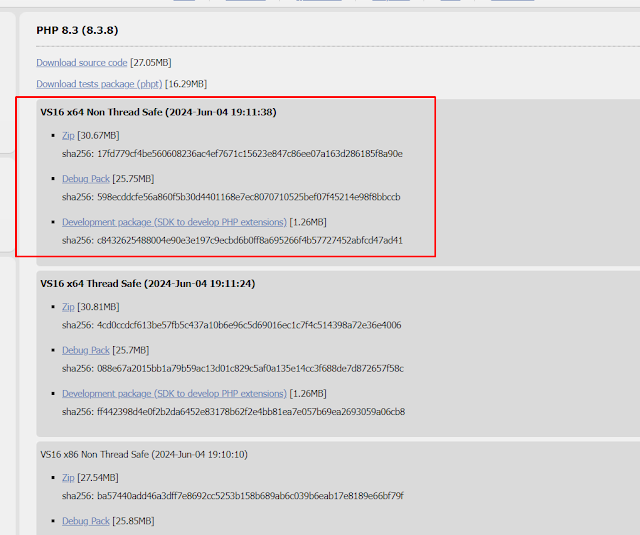Get Debug Pack under VS16 x86 Non Thread Safe
The width and height of the screenshot is (640, 535).
86,521
